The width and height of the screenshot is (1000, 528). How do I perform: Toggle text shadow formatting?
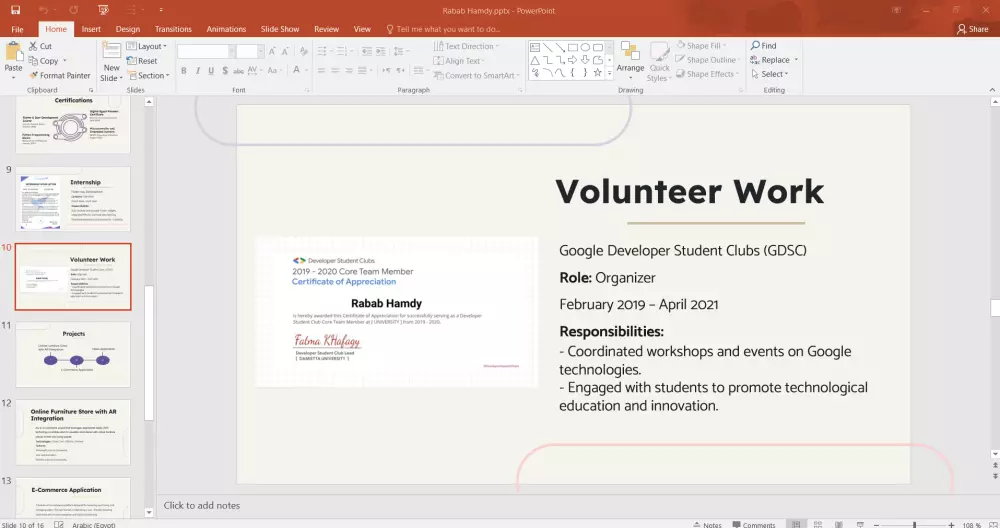click(x=224, y=70)
